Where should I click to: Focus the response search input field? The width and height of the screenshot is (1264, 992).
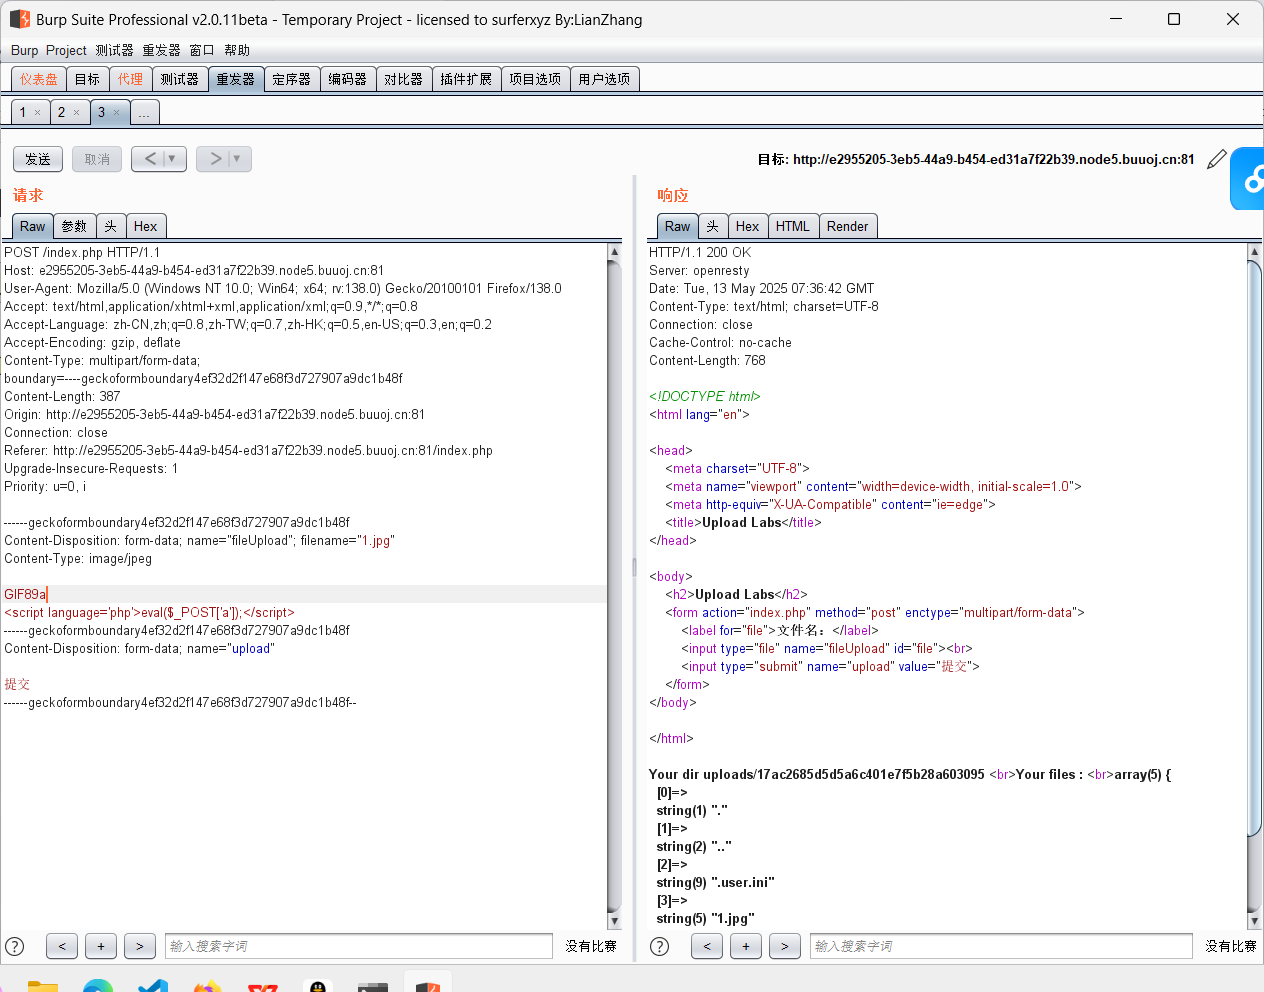click(1001, 946)
